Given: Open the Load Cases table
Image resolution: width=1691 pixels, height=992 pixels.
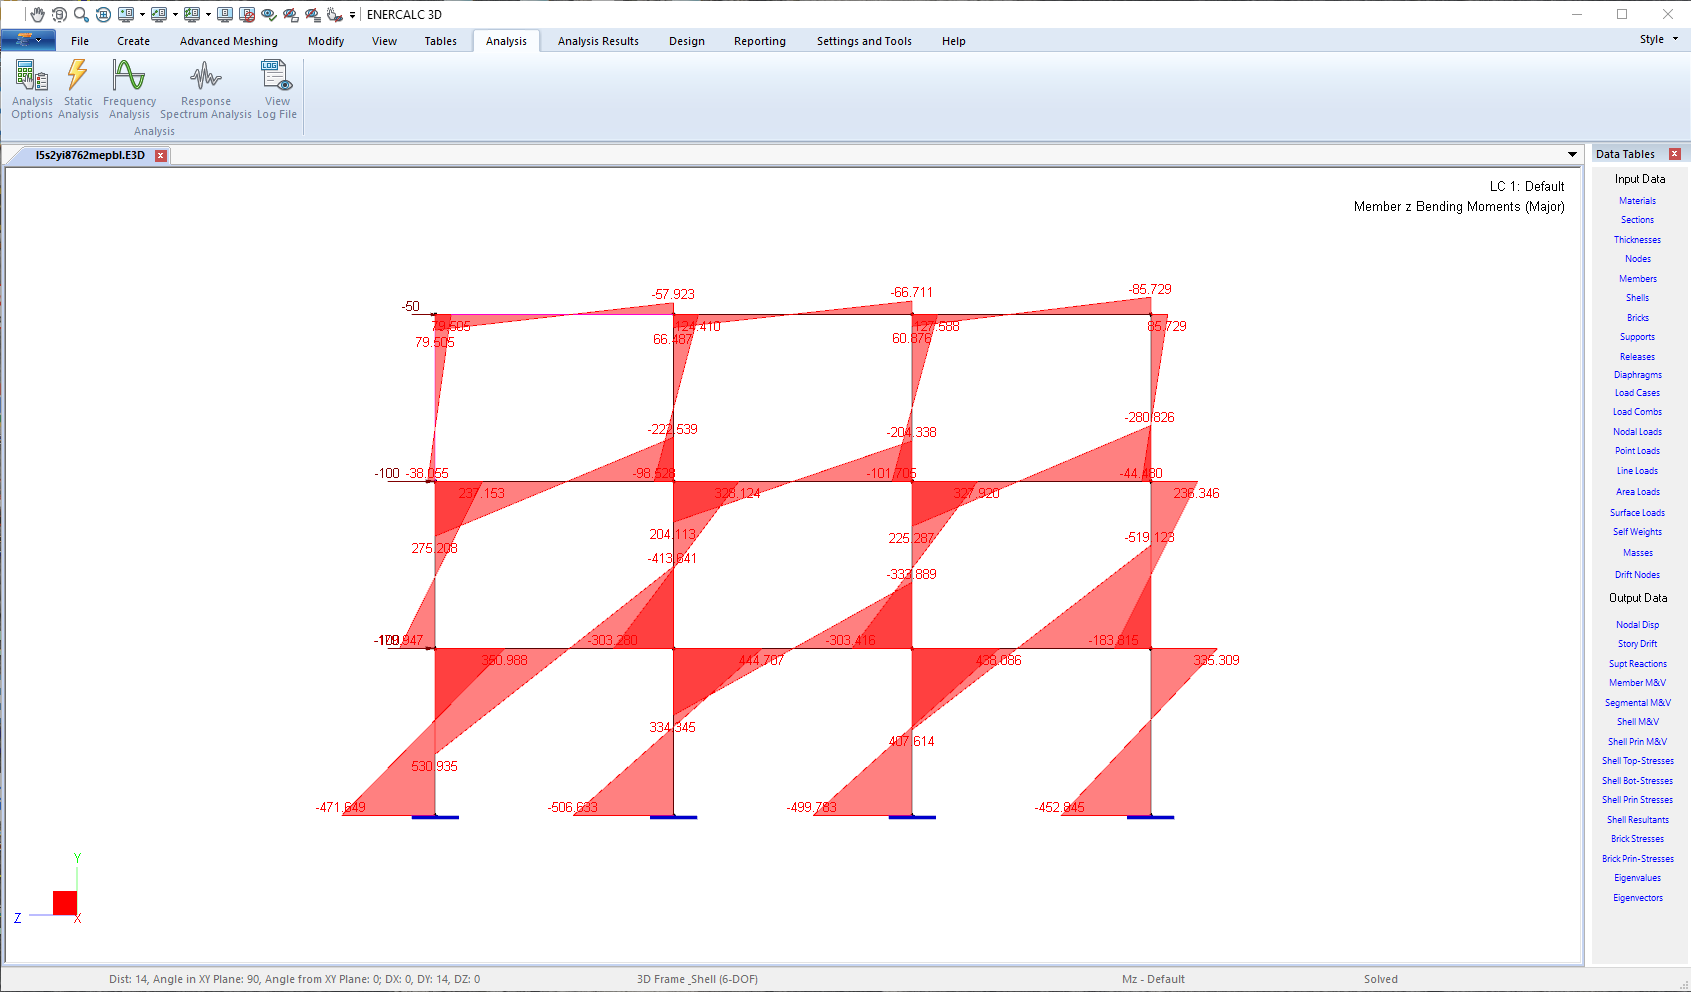Looking at the screenshot, I should (x=1637, y=393).
